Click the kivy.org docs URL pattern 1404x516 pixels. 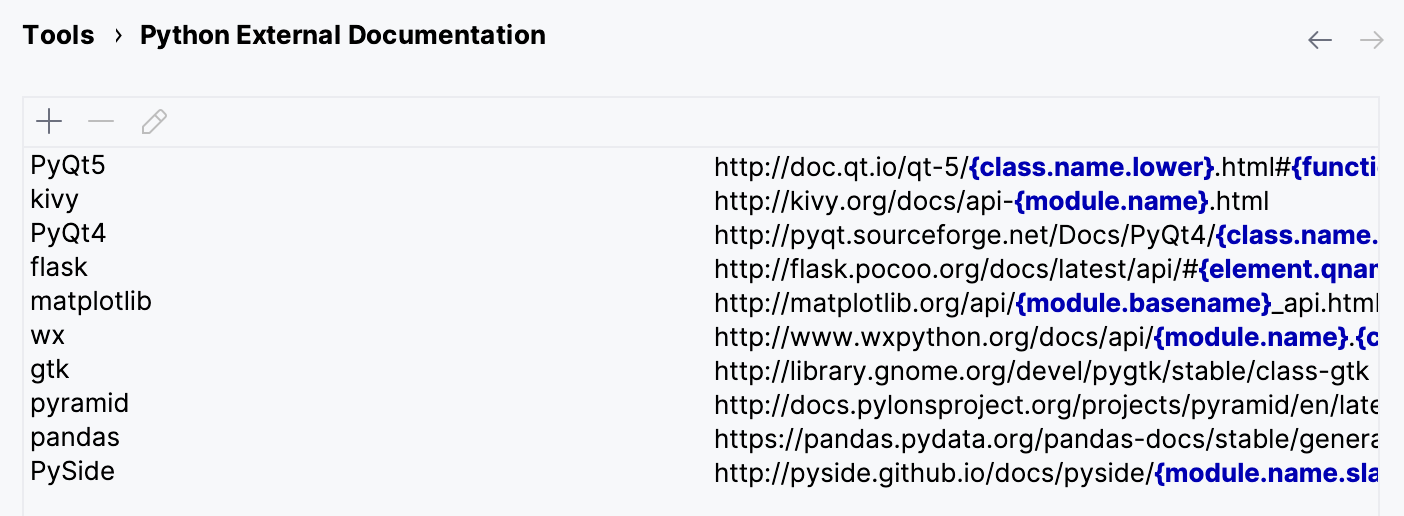(991, 201)
